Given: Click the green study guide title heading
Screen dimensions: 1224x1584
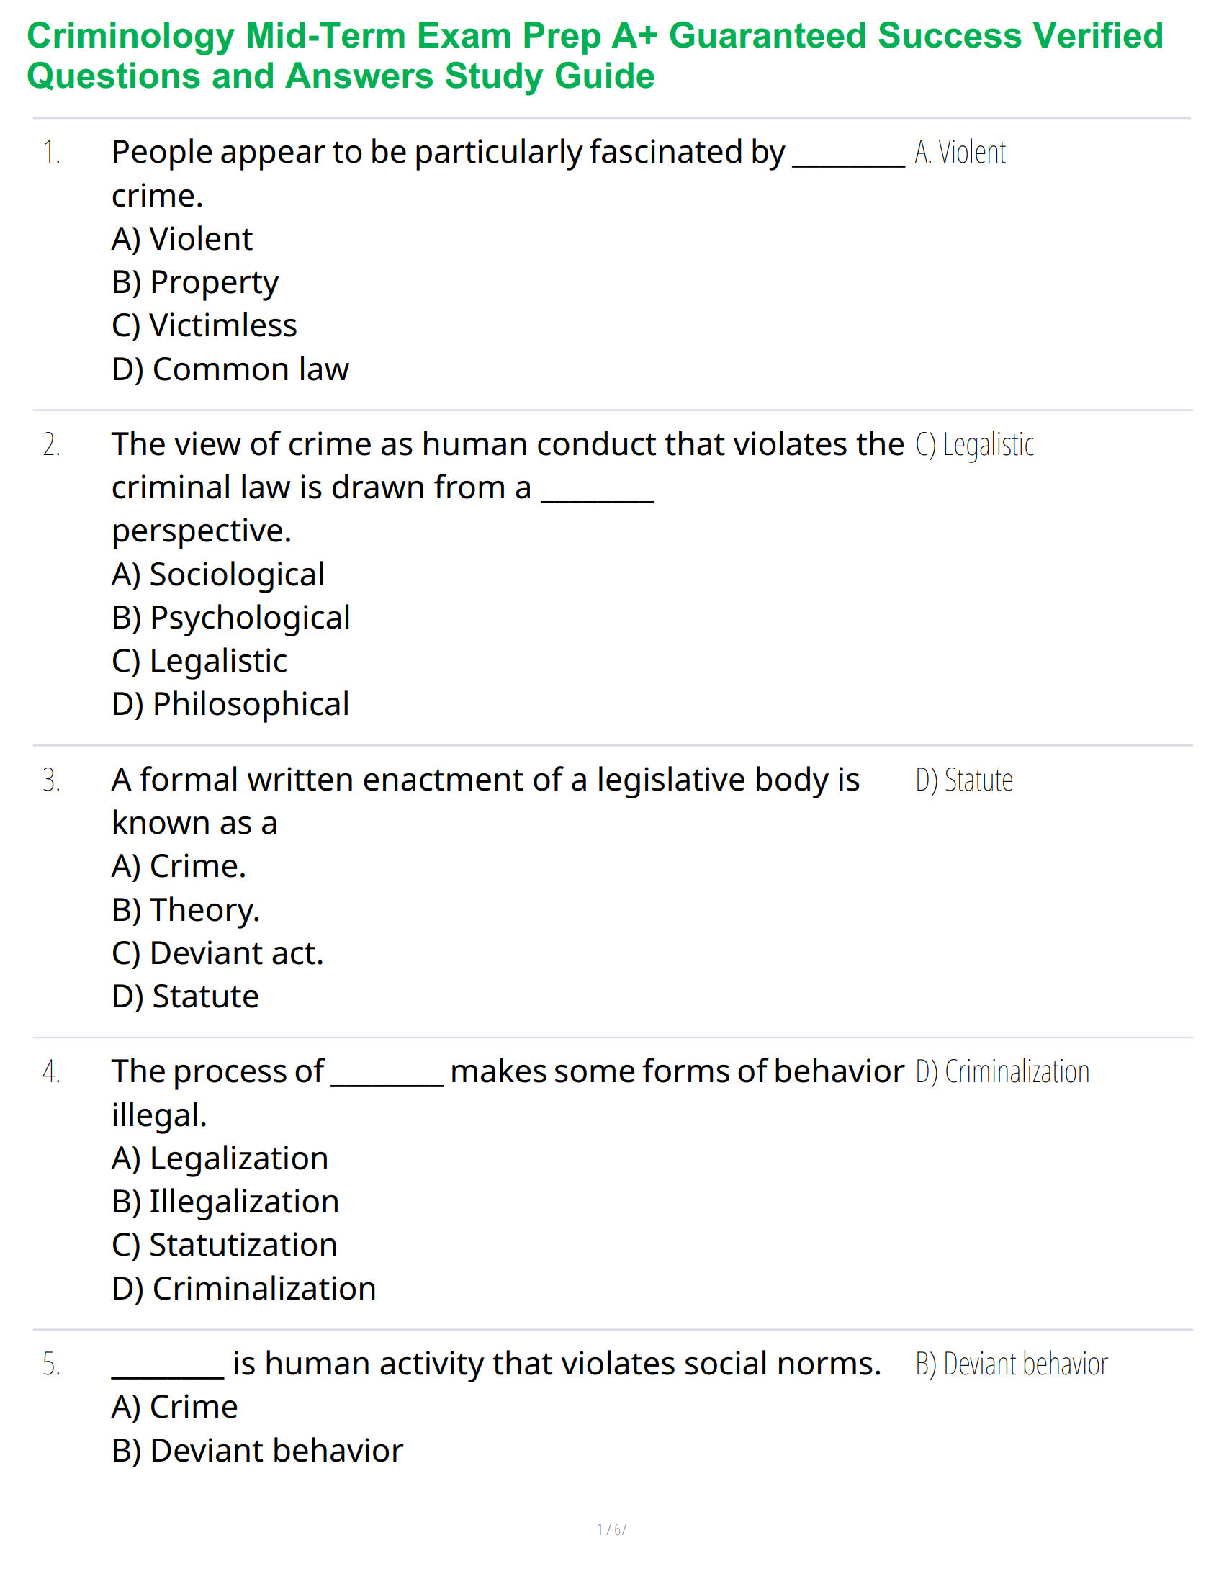Looking at the screenshot, I should [595, 56].
